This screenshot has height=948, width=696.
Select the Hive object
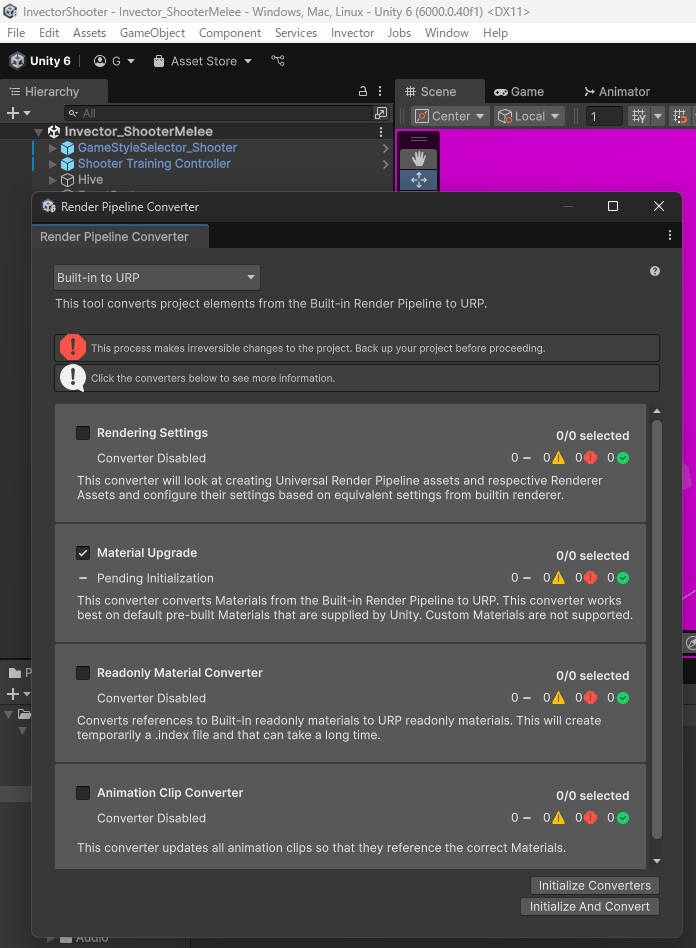click(90, 180)
